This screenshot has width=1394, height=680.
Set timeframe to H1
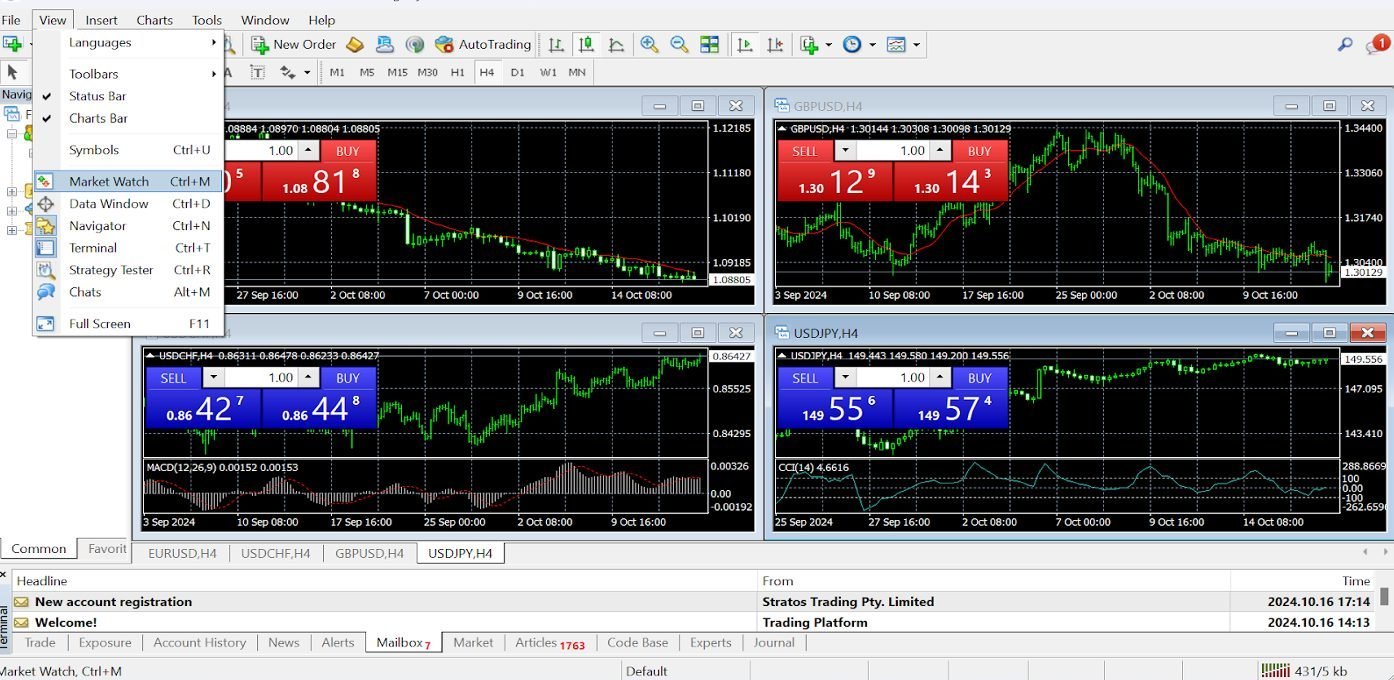click(x=457, y=72)
